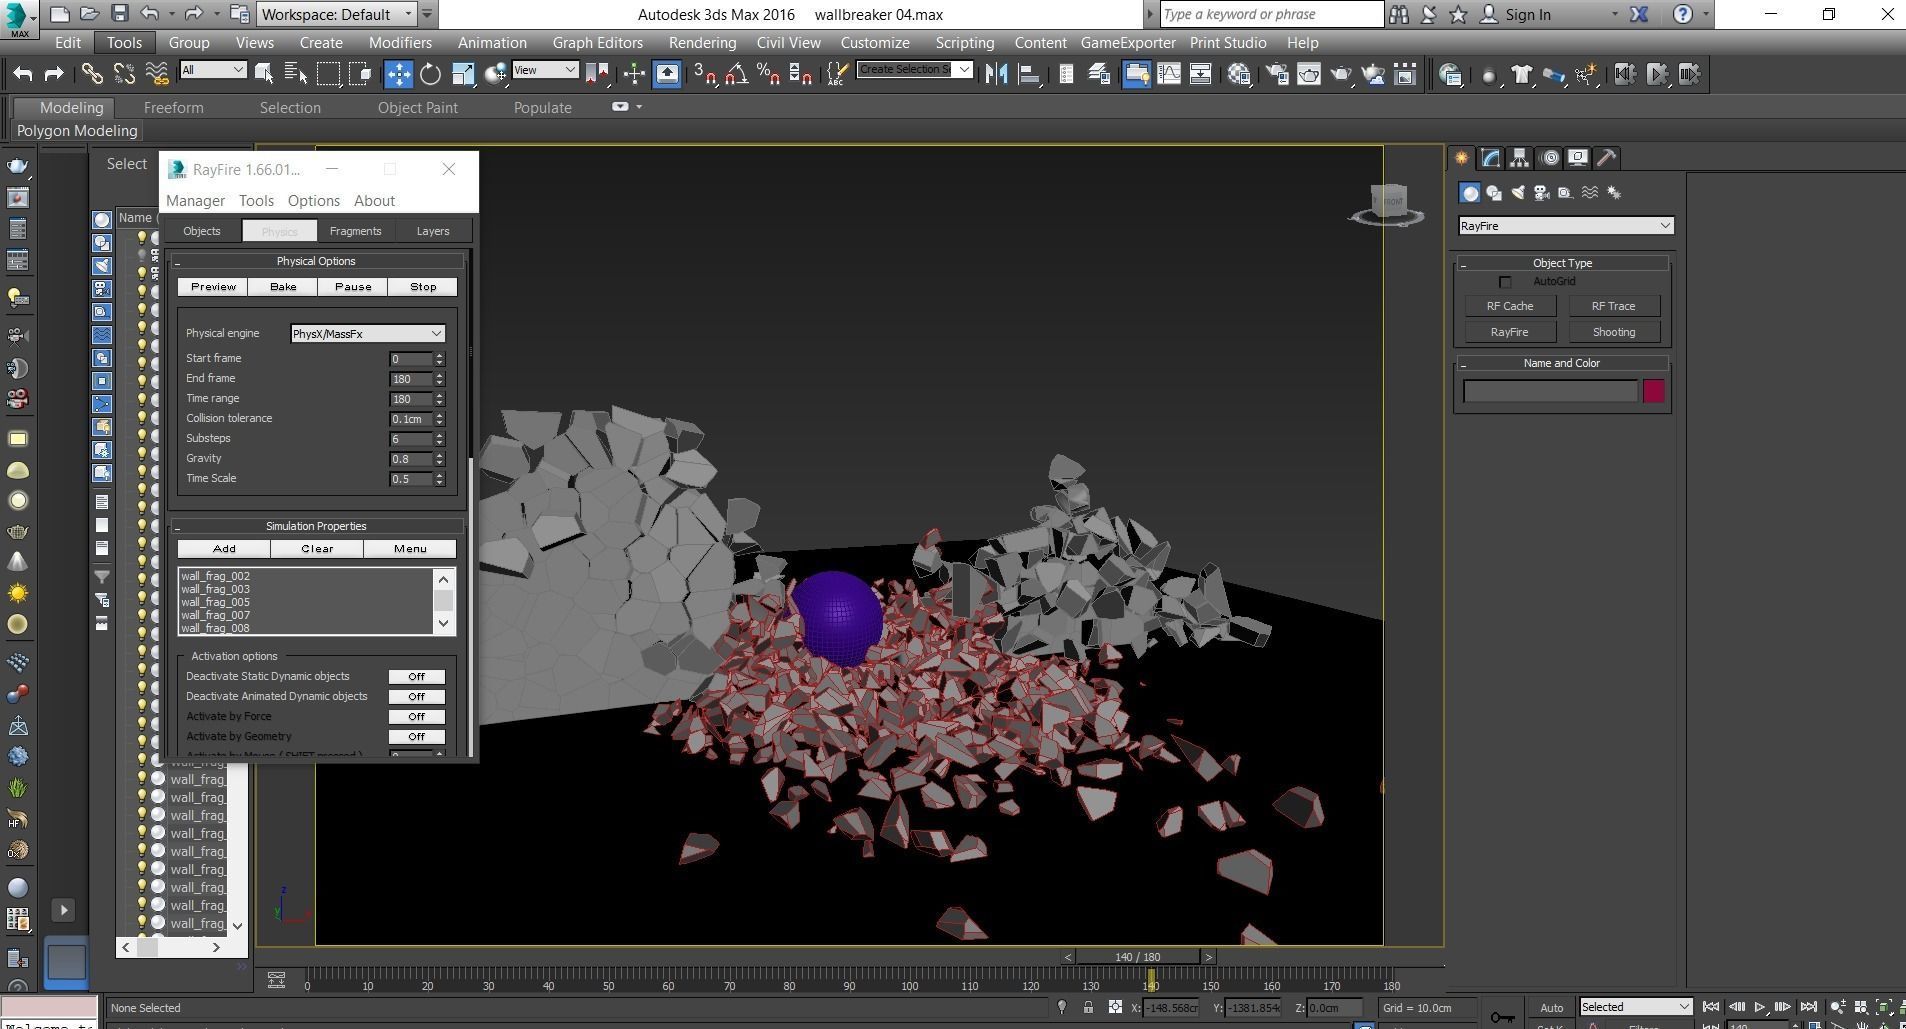Activate the Select and Rotate tool
Viewport: 1906px width, 1029px height.
click(x=430, y=73)
